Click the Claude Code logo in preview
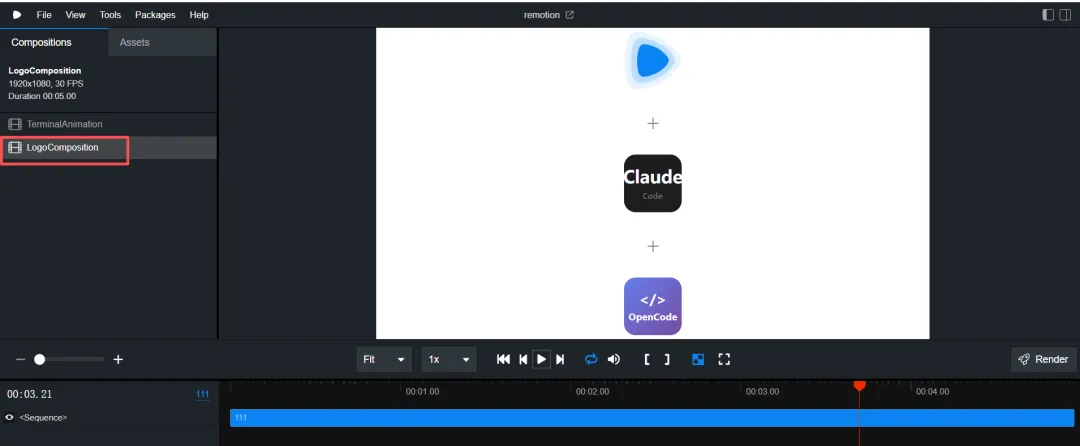 pyautogui.click(x=653, y=183)
